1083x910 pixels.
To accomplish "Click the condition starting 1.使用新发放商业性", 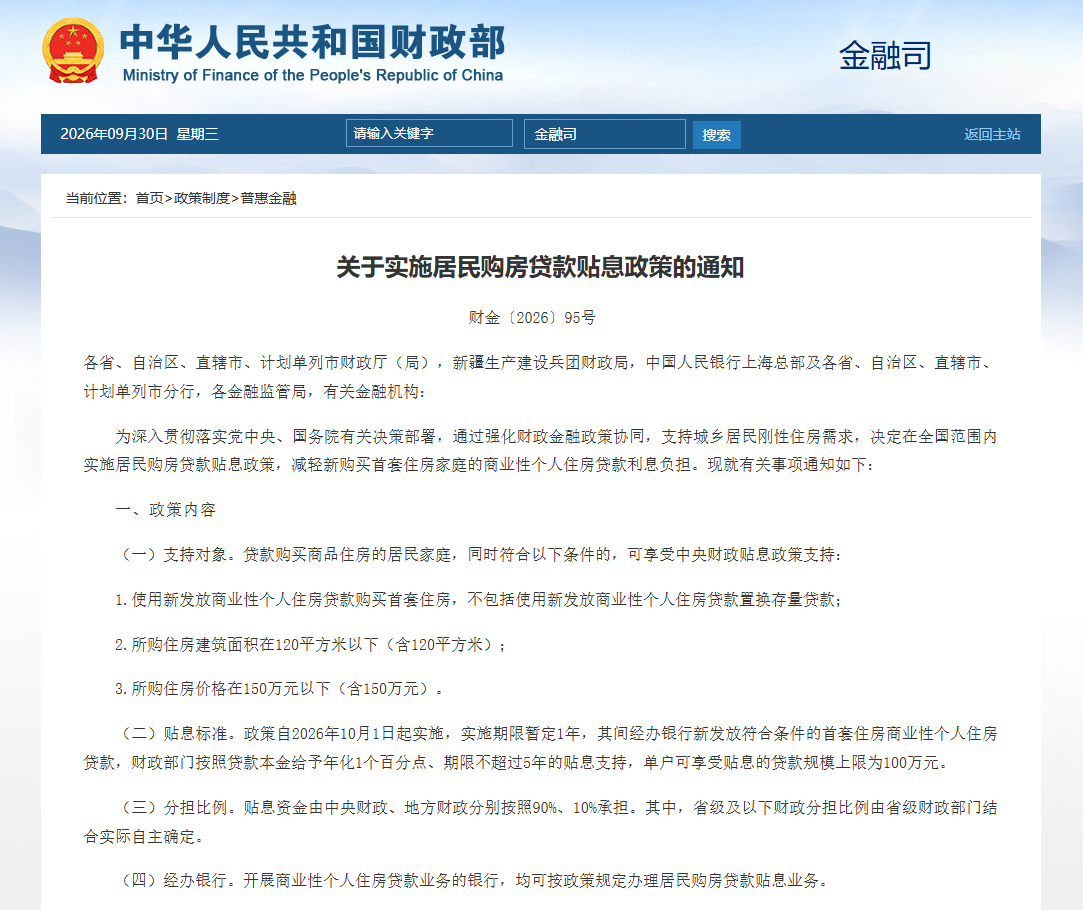I will tap(478, 599).
